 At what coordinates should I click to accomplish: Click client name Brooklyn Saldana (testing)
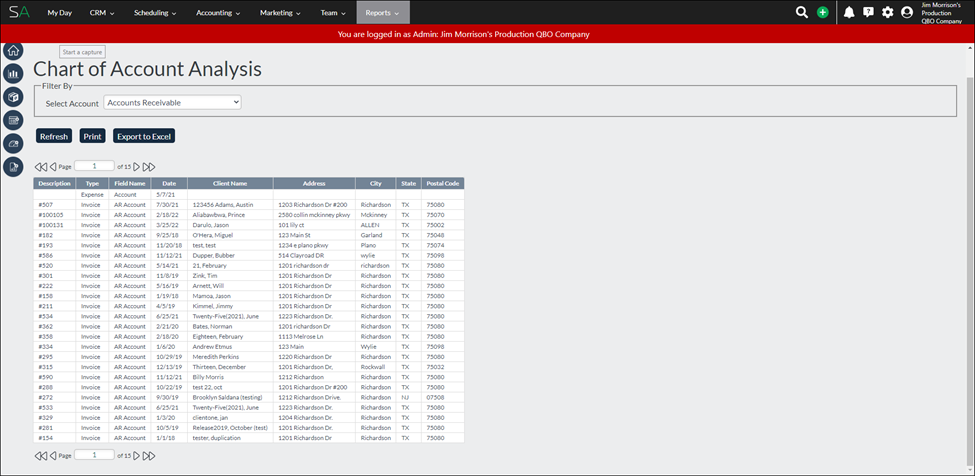point(228,397)
